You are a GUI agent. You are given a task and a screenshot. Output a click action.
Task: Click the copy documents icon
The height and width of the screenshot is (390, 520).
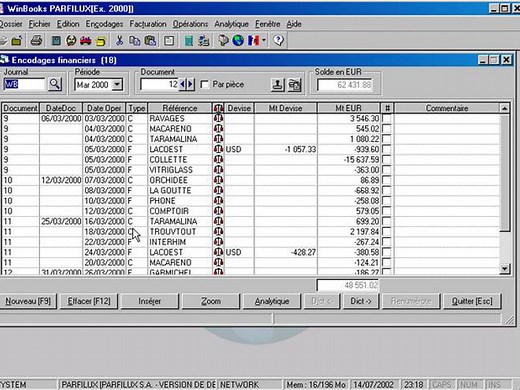(134, 41)
